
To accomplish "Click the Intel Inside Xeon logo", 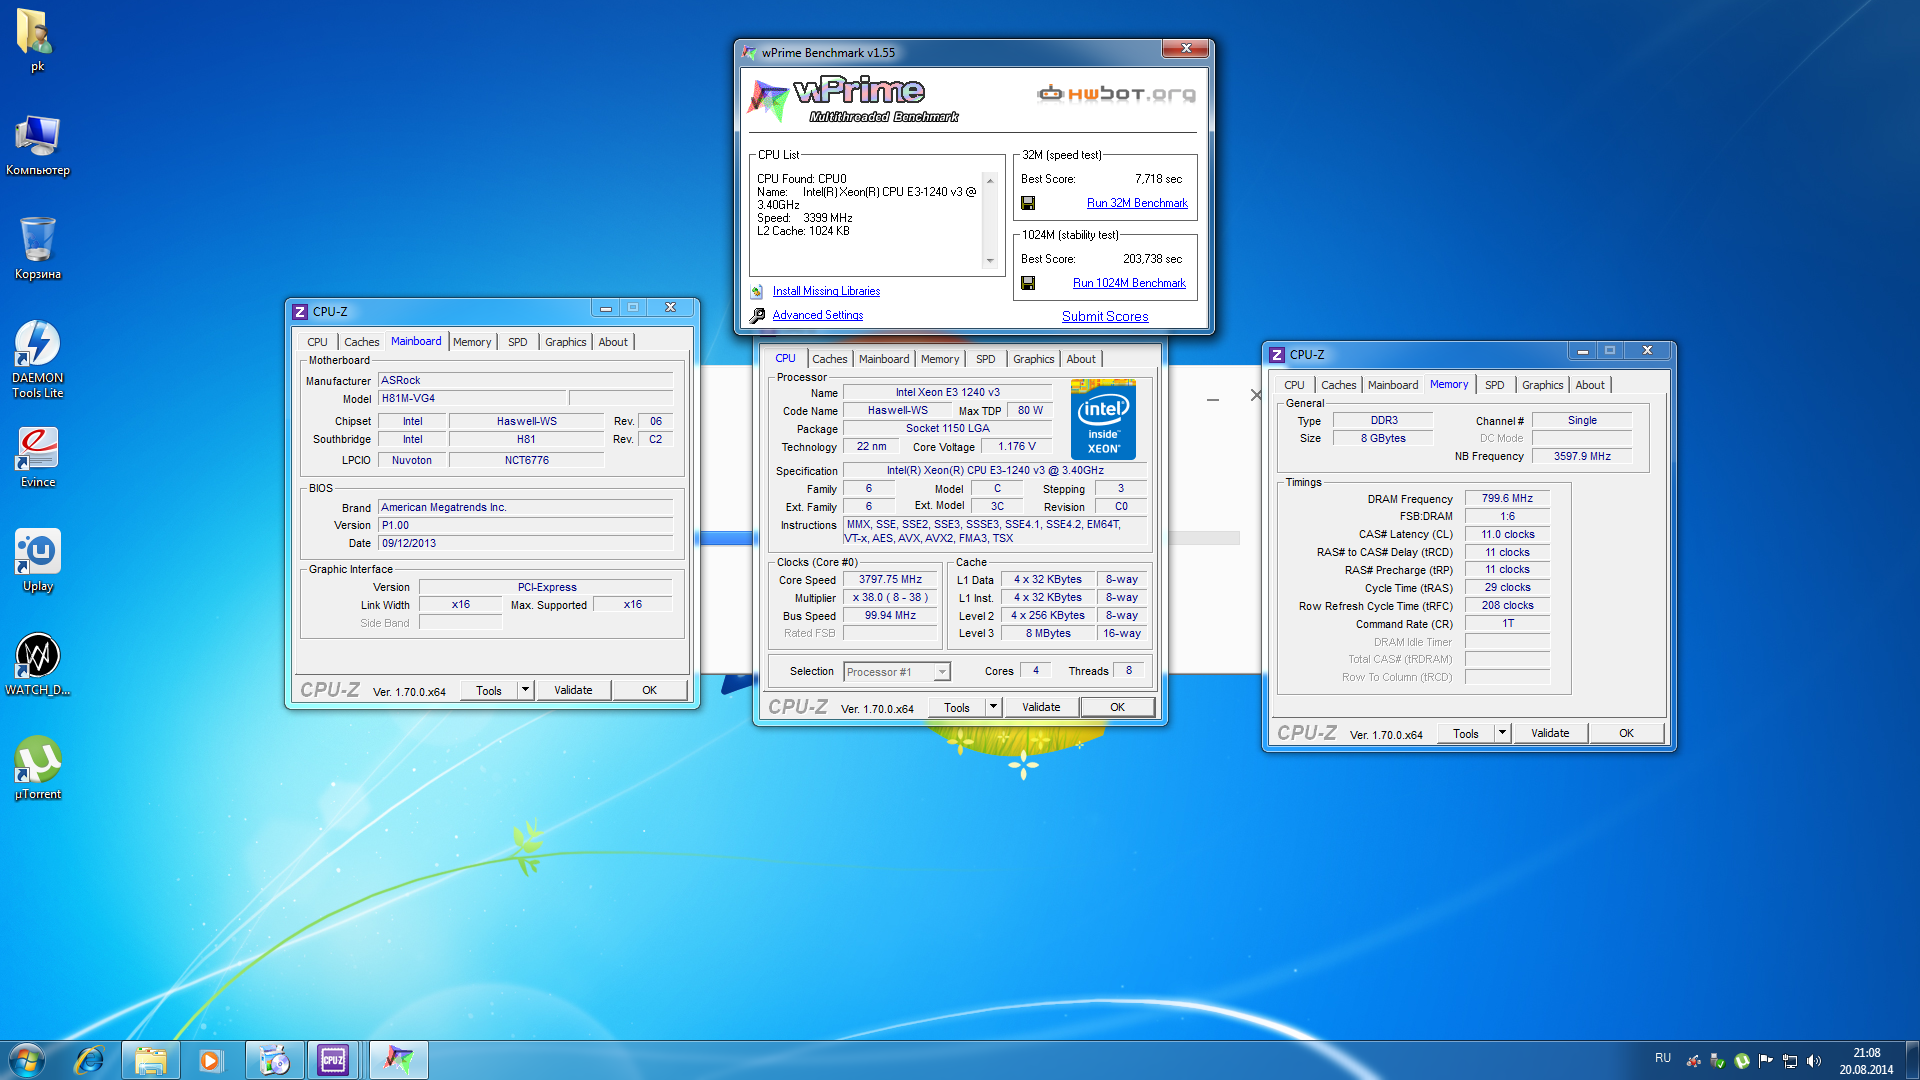I will [x=1103, y=419].
